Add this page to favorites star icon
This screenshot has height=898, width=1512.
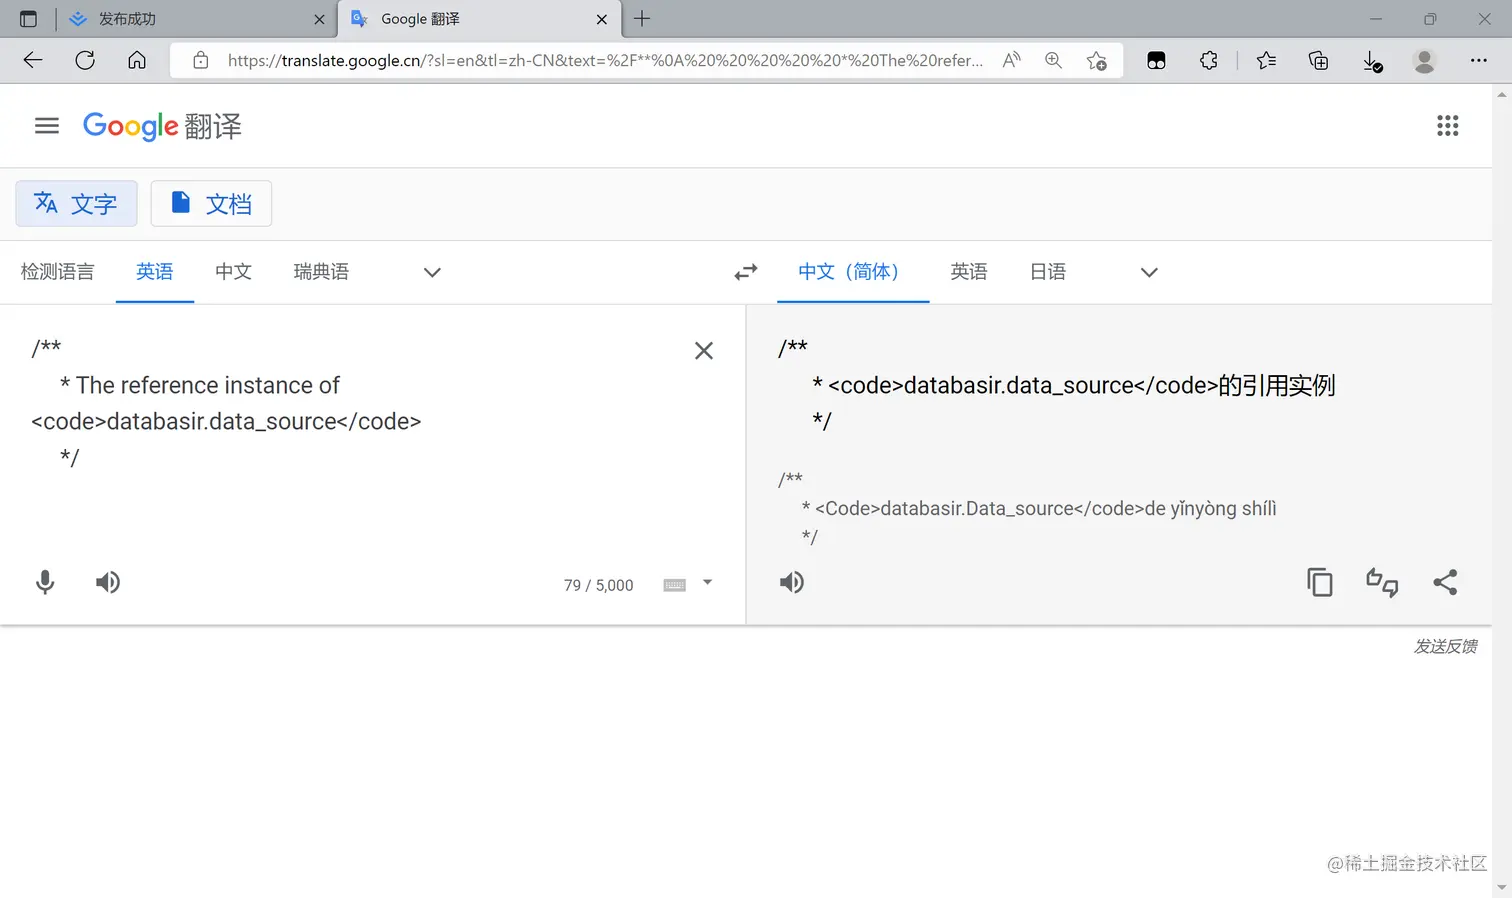pos(1097,61)
